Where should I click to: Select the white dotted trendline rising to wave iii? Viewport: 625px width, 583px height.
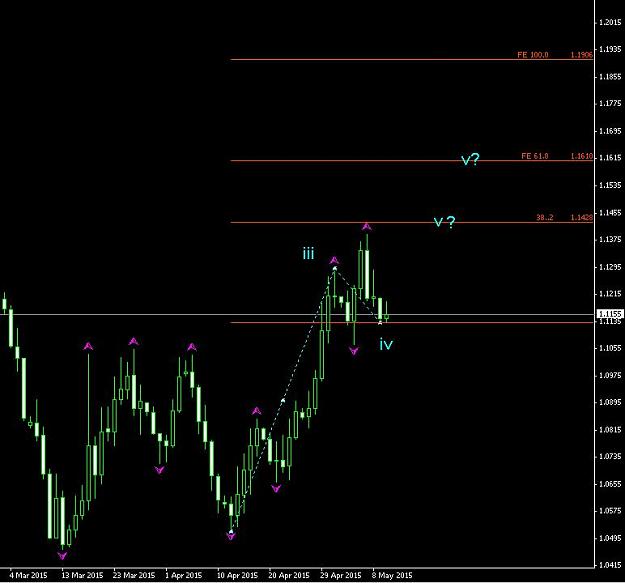[x=283, y=400]
